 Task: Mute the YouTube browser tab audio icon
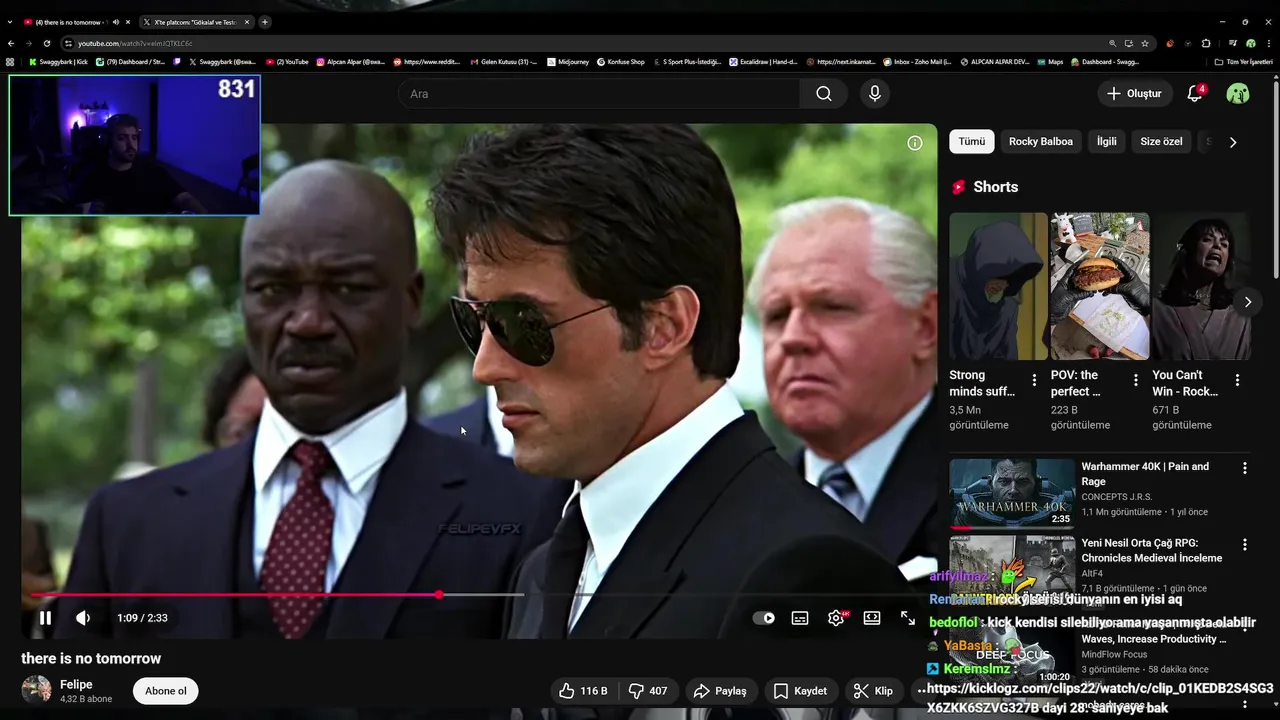tap(116, 22)
